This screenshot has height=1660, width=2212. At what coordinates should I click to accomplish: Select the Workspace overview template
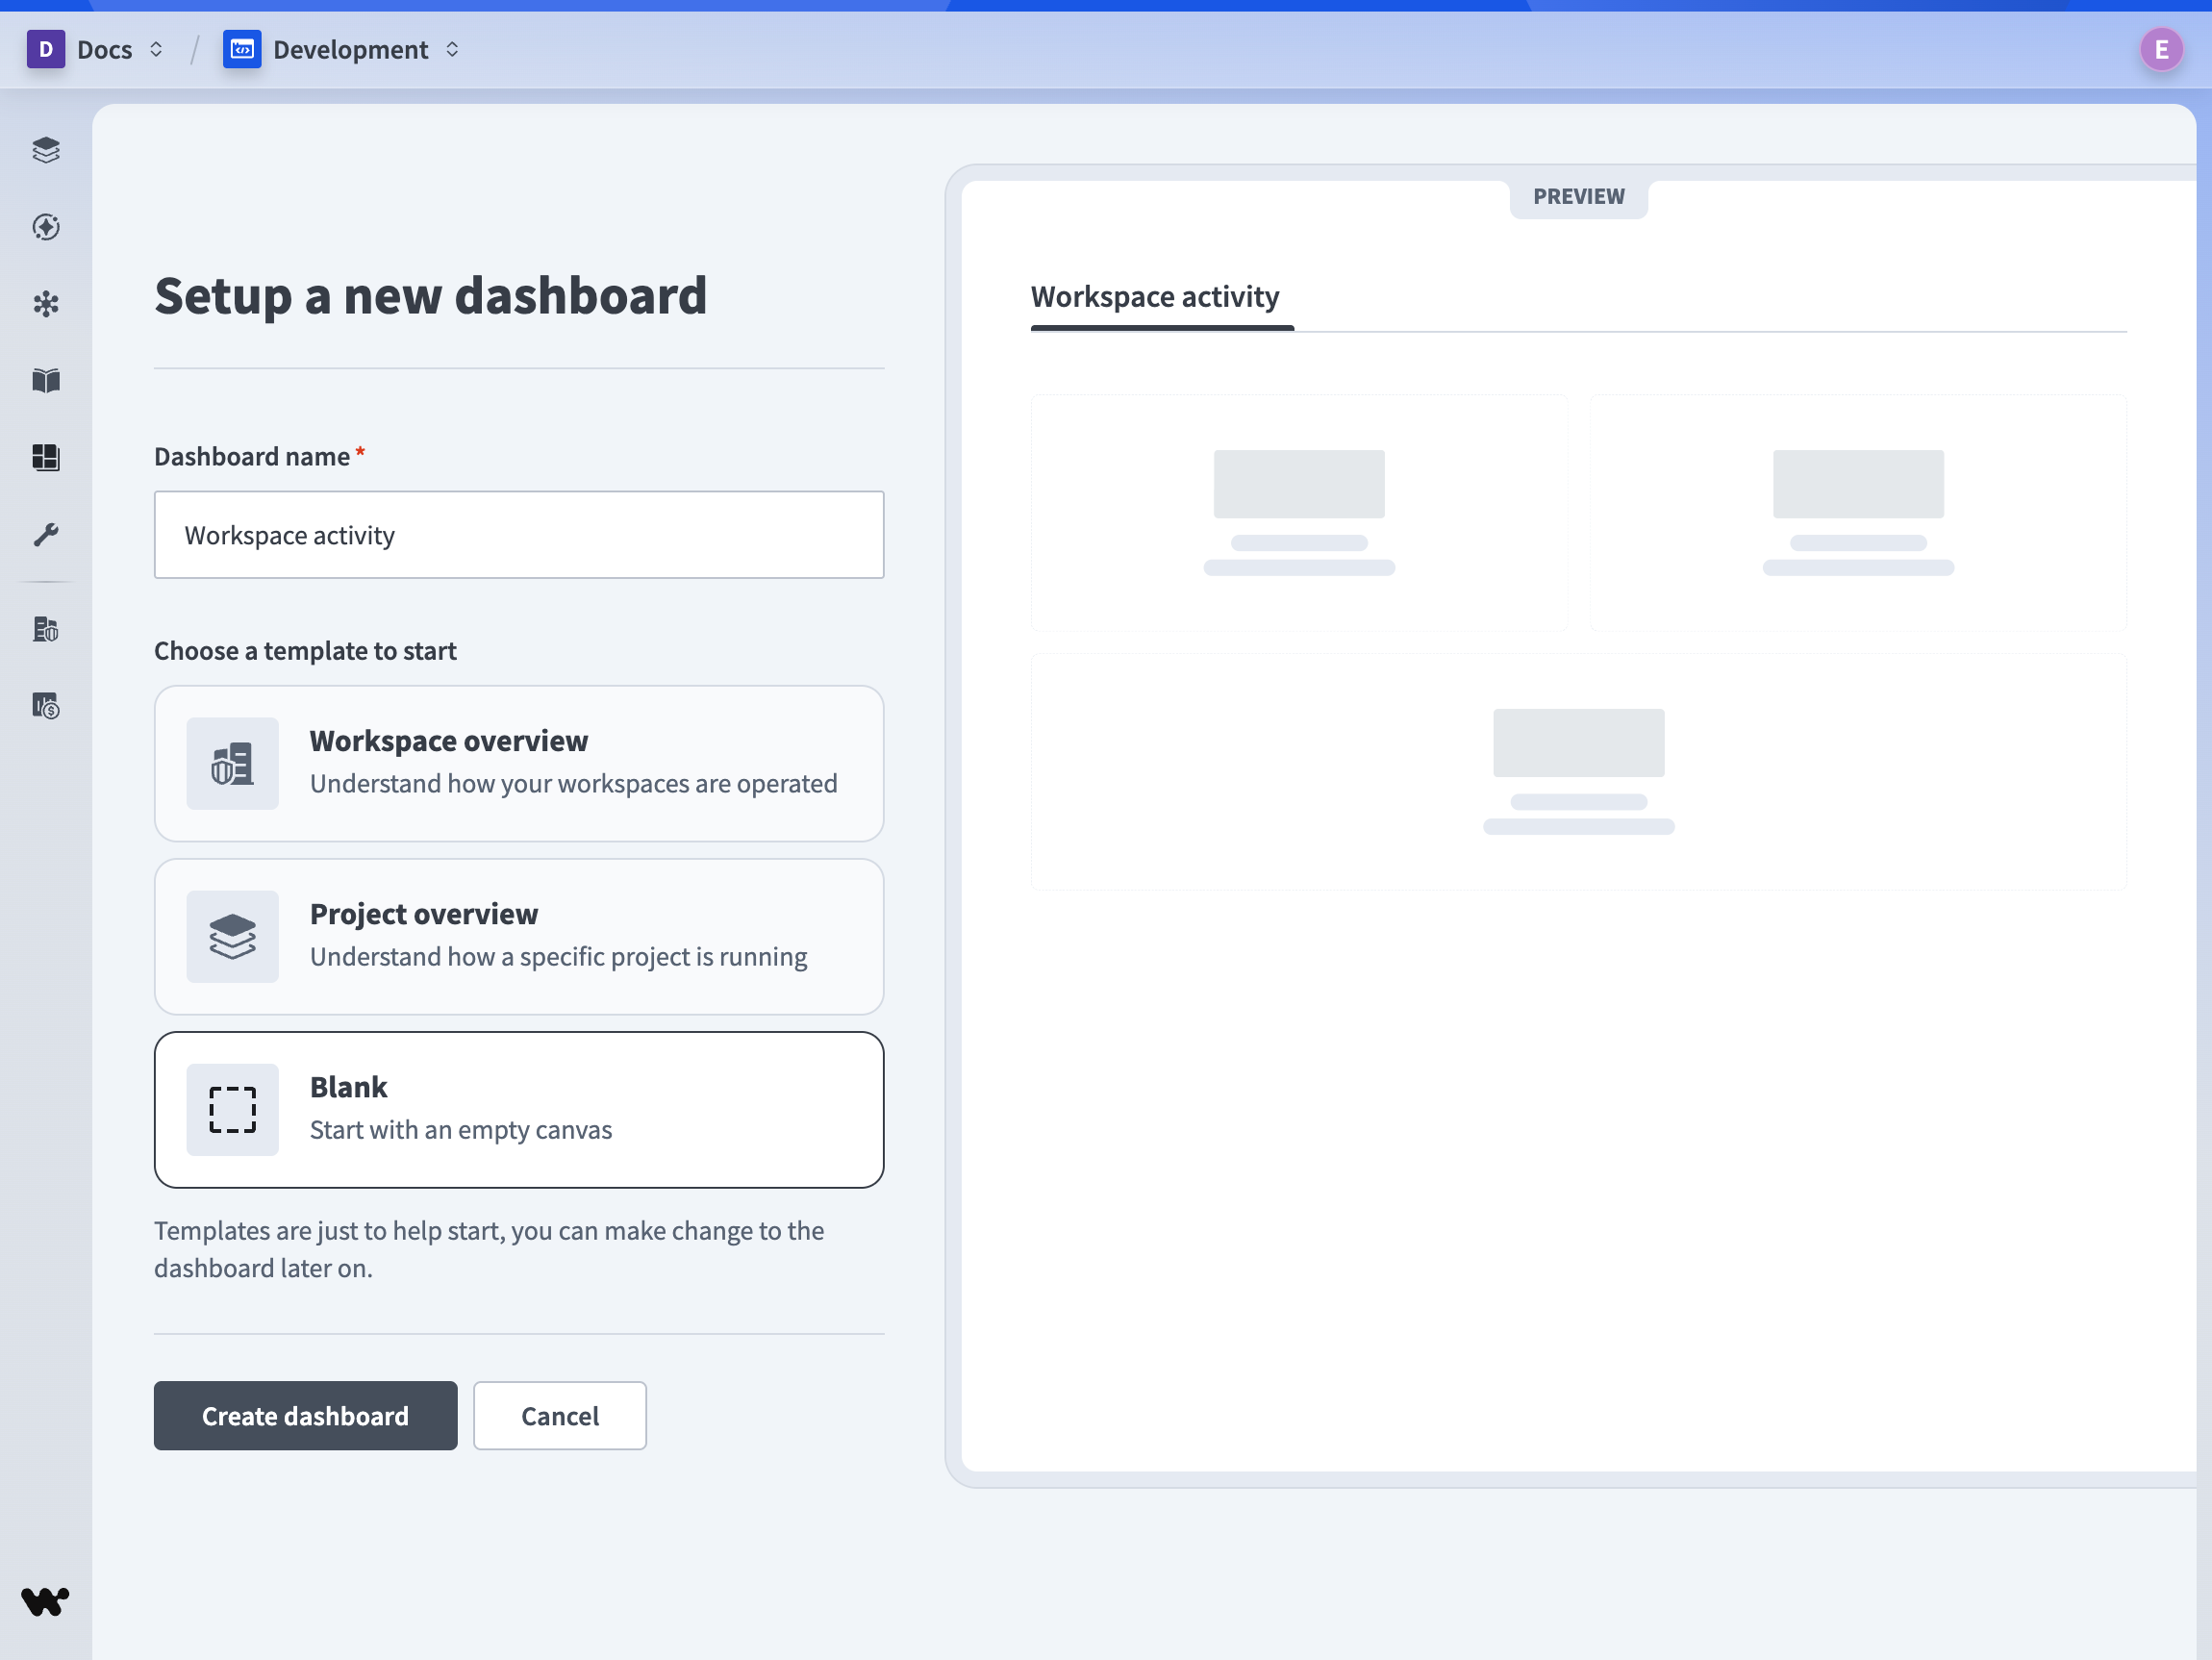pyautogui.click(x=519, y=763)
